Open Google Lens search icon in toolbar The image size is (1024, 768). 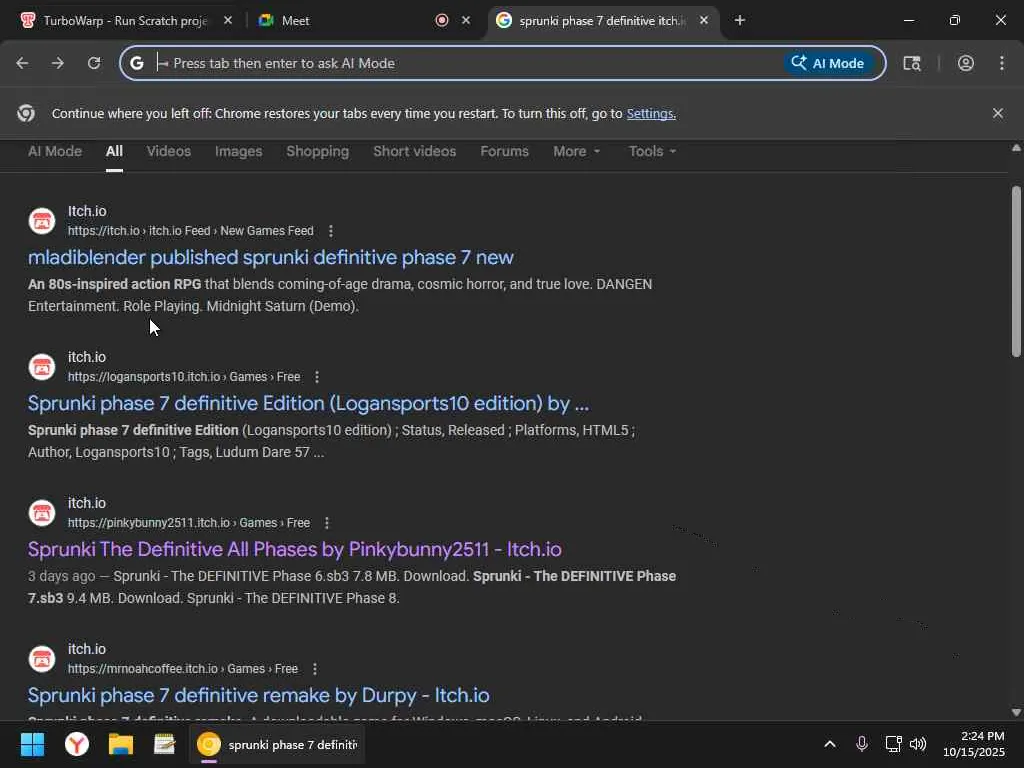pyautogui.click(x=912, y=63)
